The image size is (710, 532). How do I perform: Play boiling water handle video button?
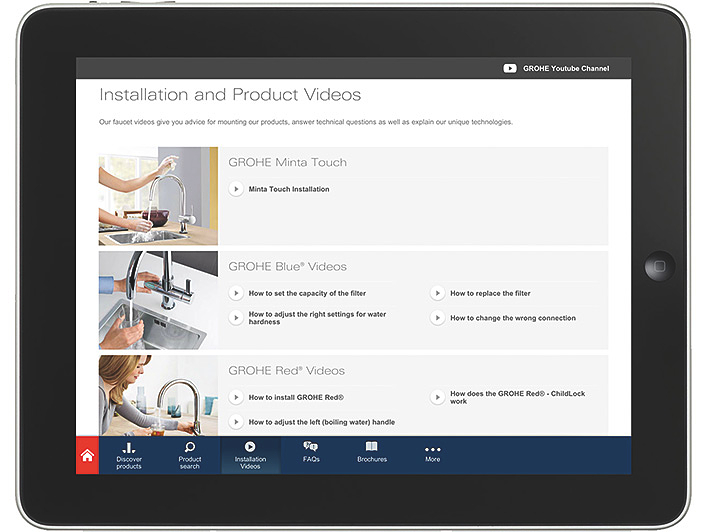point(236,422)
